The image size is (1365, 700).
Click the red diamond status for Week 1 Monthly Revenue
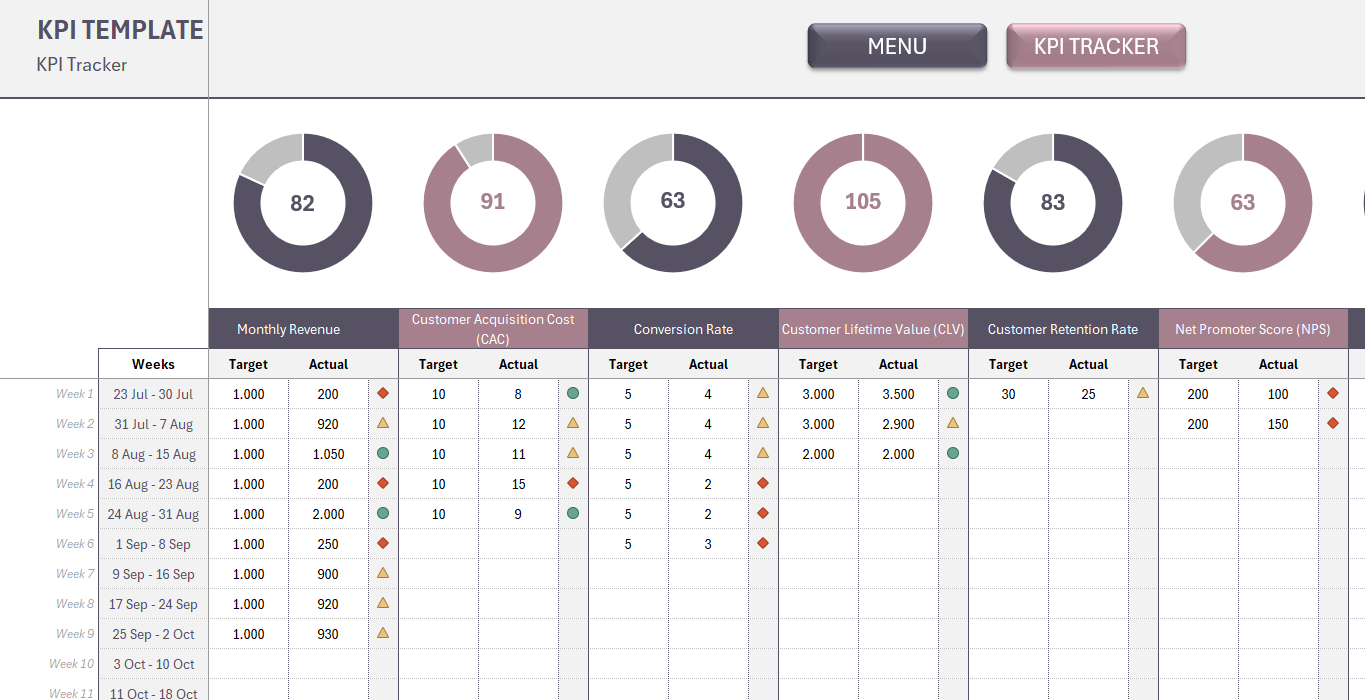click(383, 394)
